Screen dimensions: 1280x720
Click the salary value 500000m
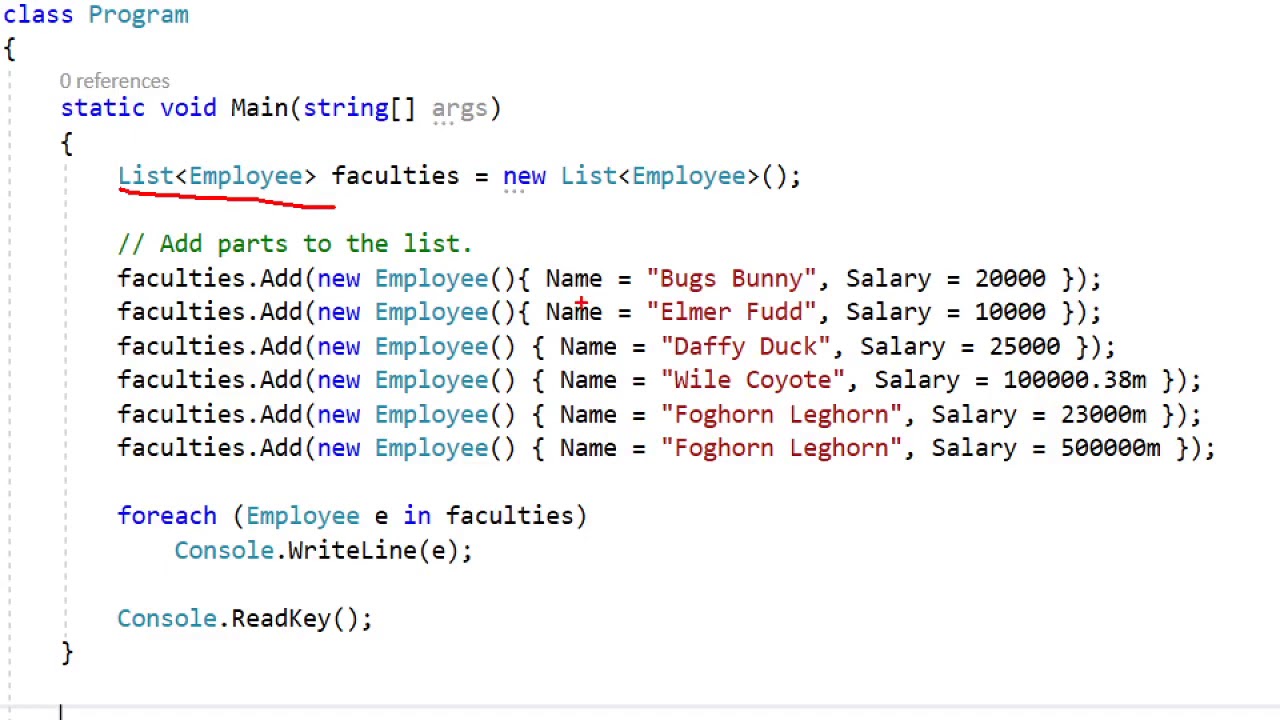(x=1110, y=448)
